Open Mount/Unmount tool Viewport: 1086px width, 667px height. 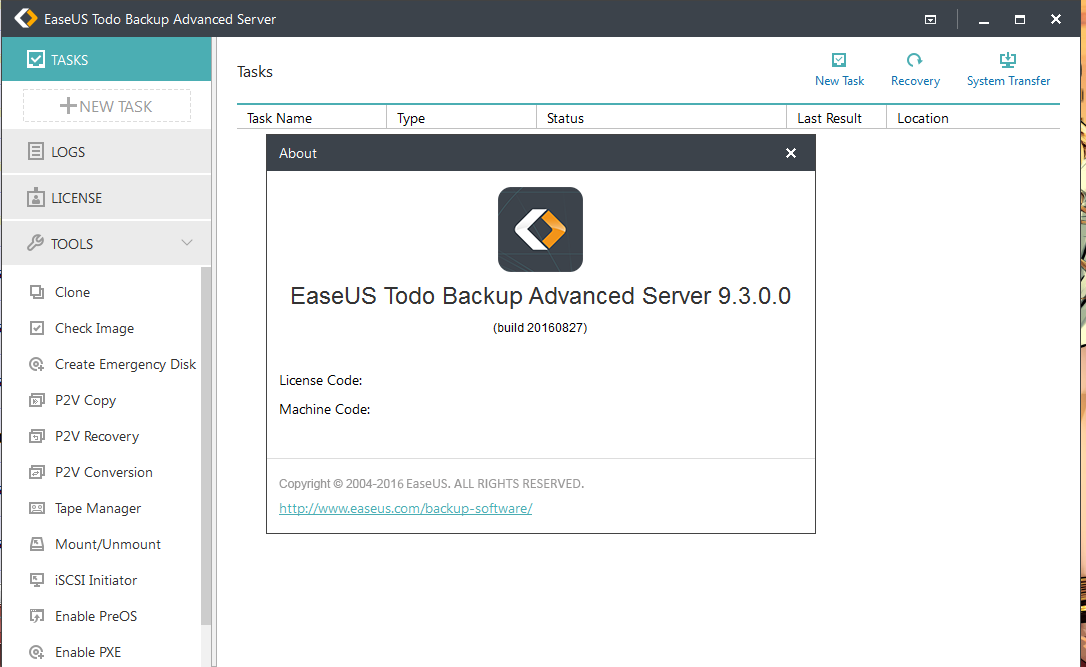pyautogui.click(x=108, y=544)
